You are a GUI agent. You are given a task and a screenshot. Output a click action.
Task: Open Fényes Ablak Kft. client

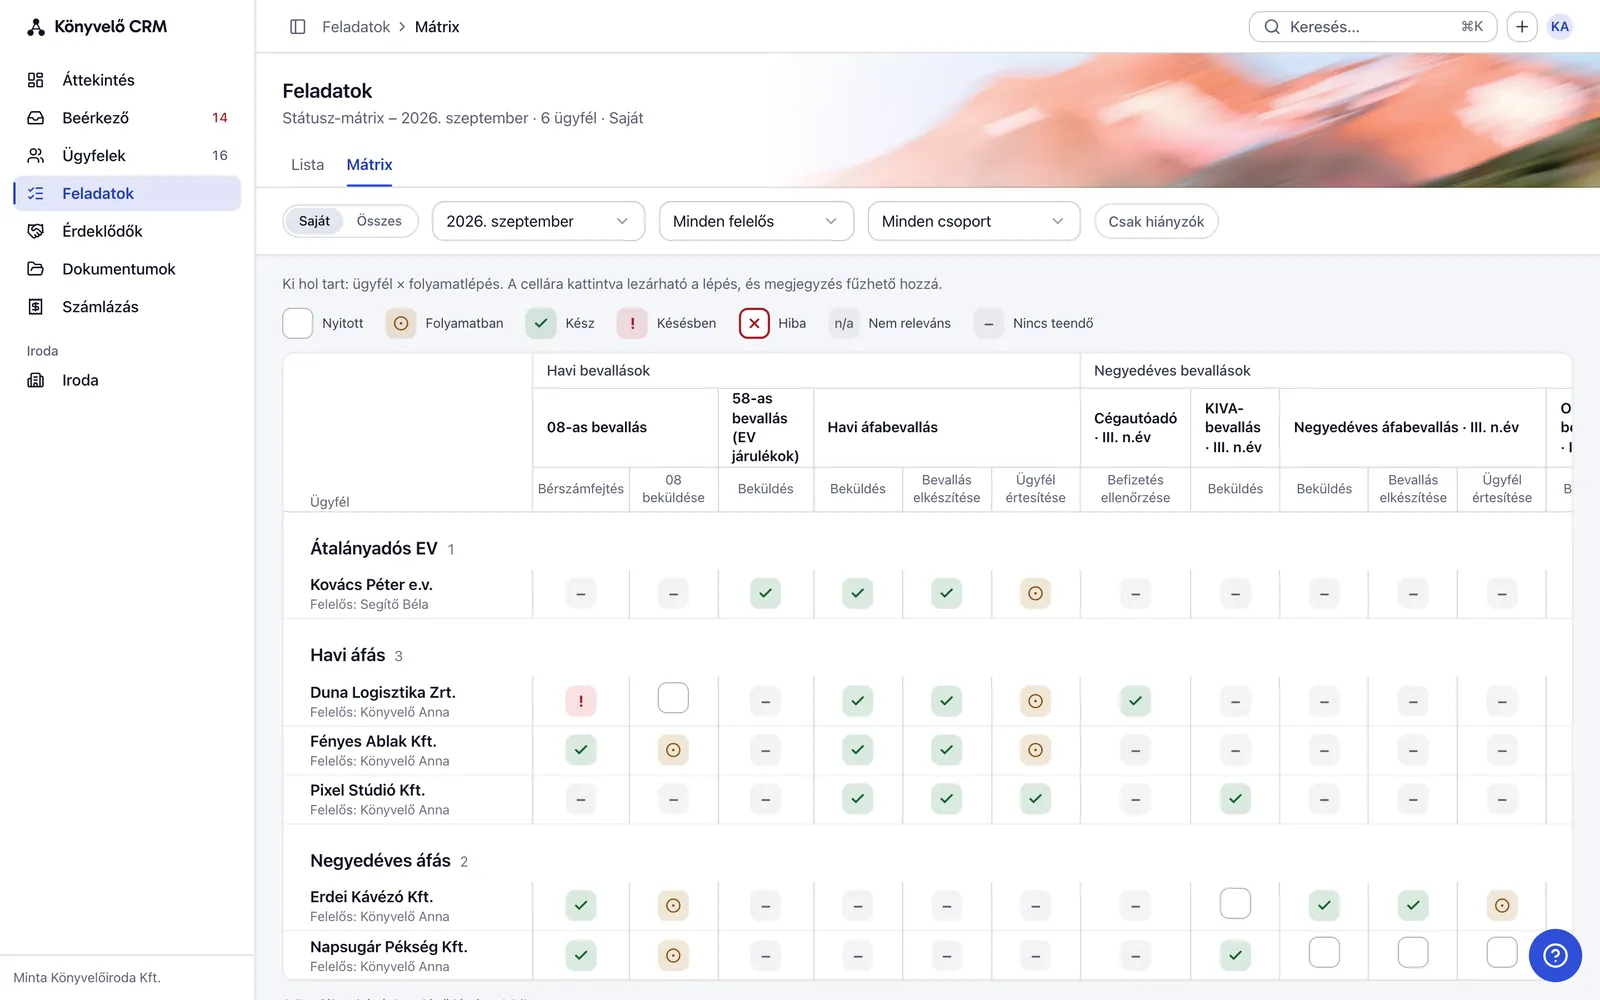pyautogui.click(x=373, y=741)
